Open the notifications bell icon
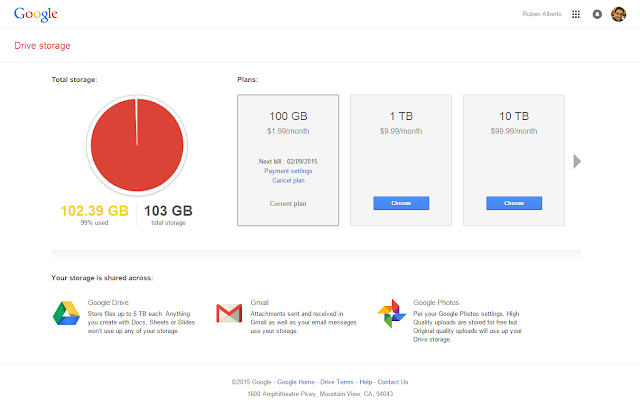 (597, 14)
